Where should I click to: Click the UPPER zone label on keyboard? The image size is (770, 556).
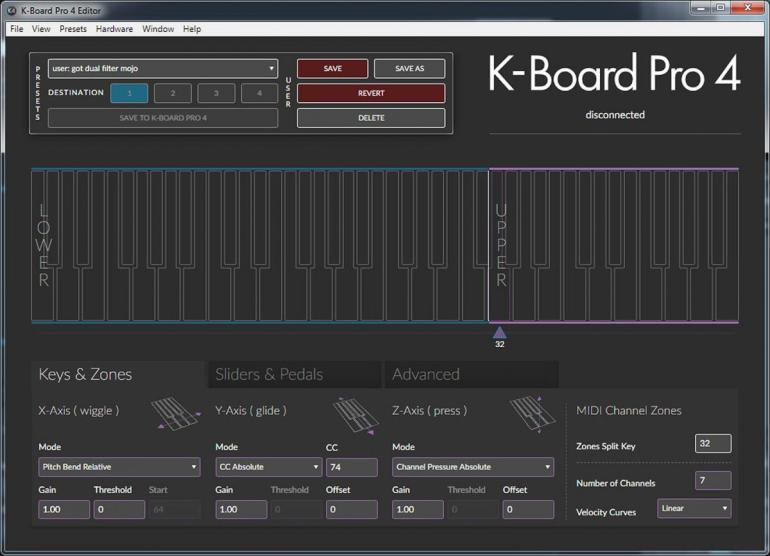pyautogui.click(x=501, y=245)
